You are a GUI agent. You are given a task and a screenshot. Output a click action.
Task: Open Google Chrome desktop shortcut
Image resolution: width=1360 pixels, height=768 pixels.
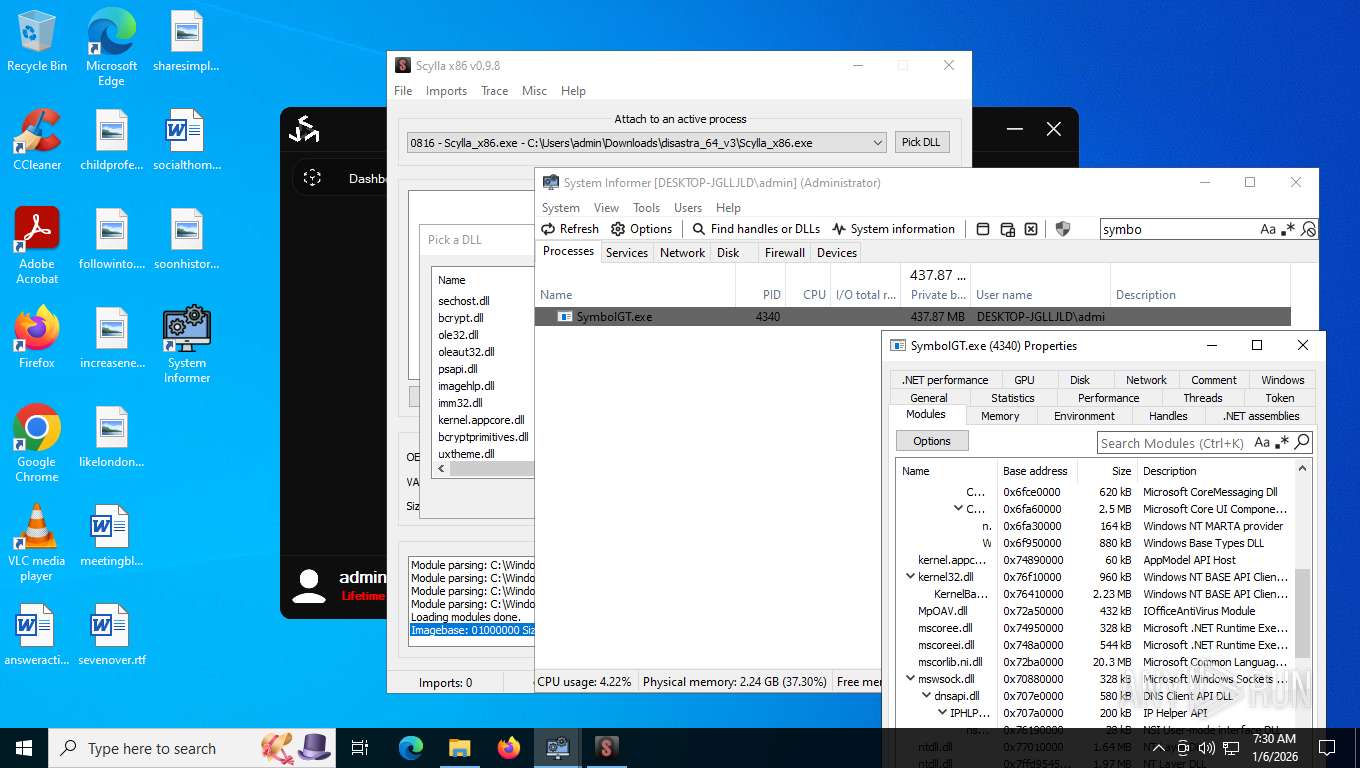(37, 444)
